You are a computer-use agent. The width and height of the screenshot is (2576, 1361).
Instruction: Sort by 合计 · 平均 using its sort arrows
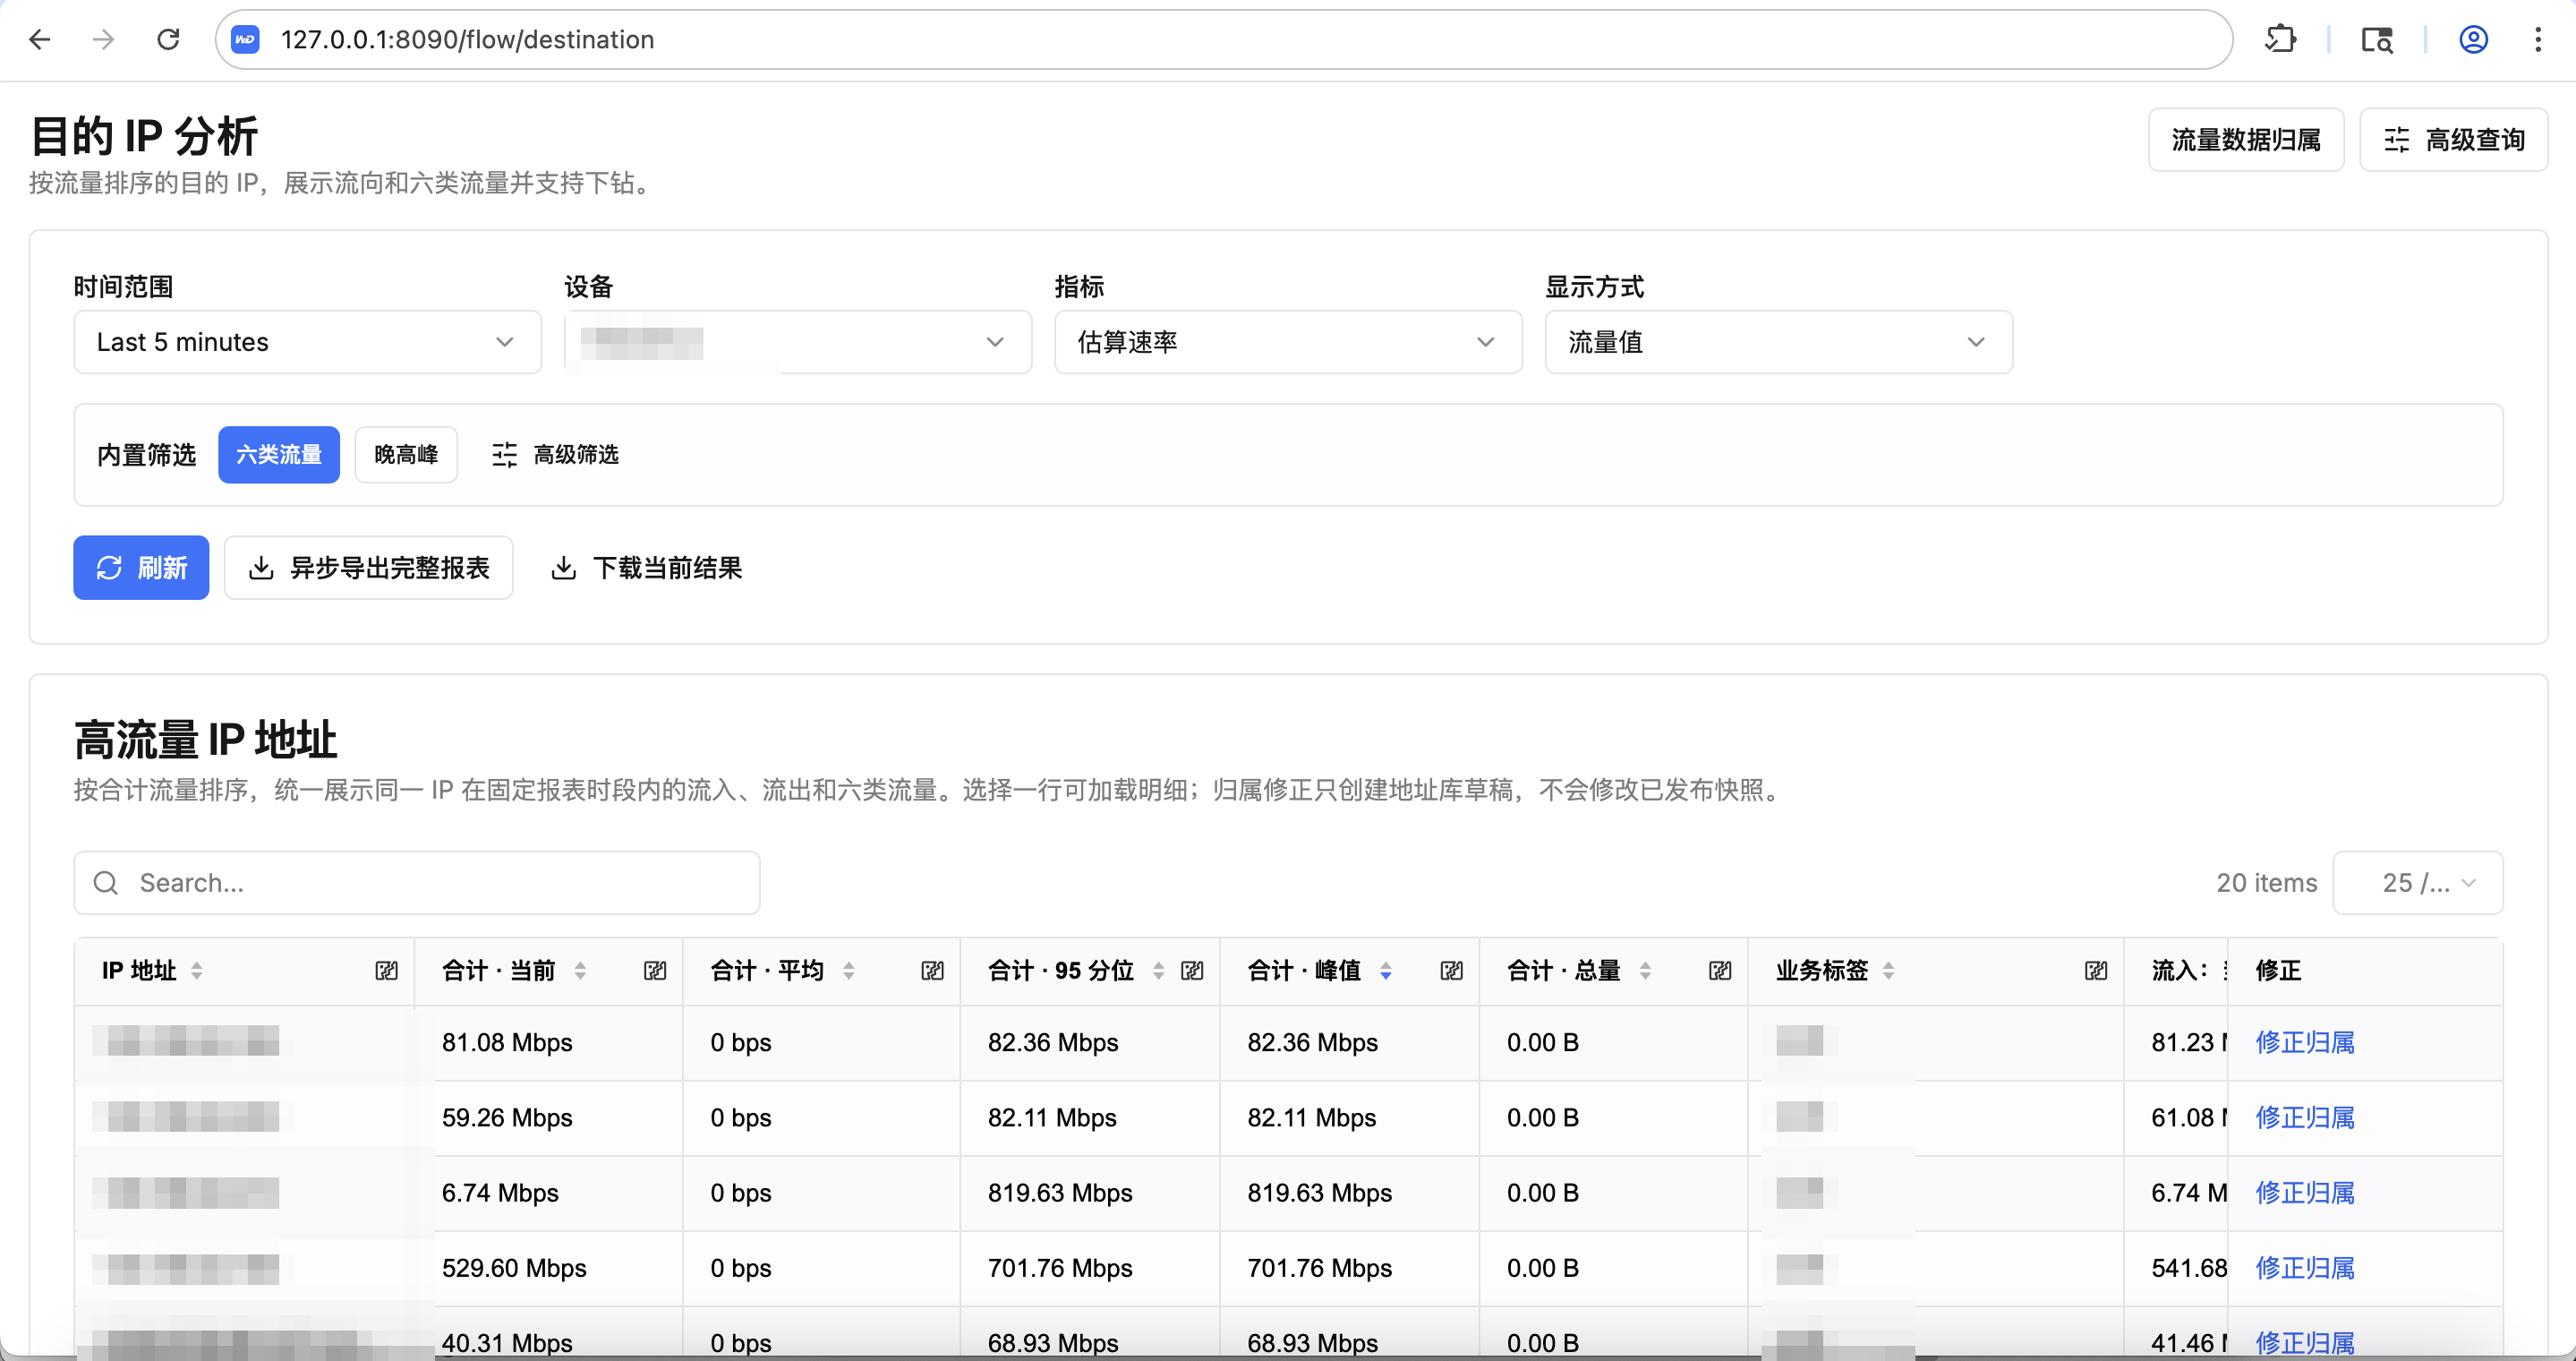848,971
